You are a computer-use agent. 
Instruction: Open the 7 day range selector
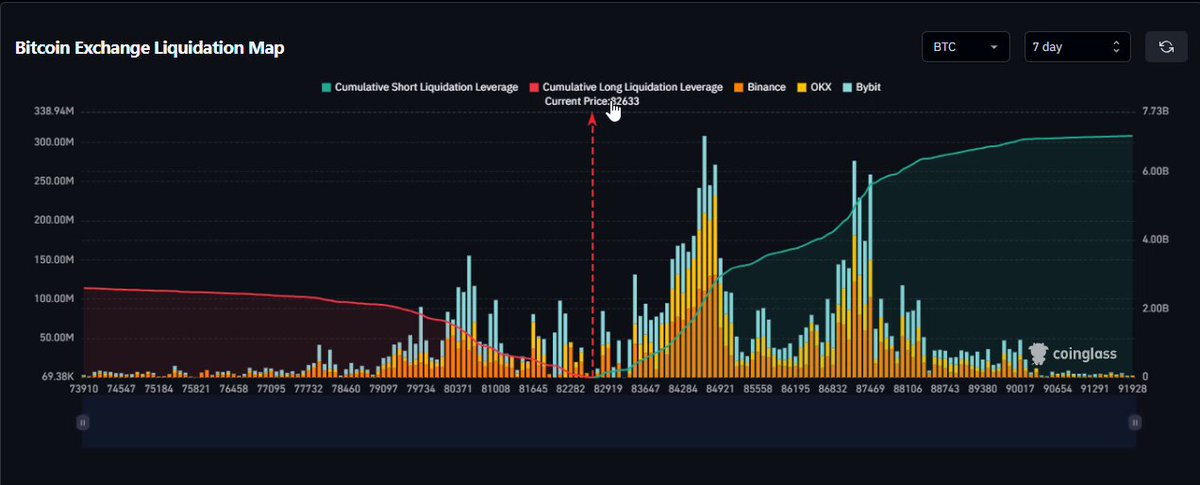[1077, 47]
